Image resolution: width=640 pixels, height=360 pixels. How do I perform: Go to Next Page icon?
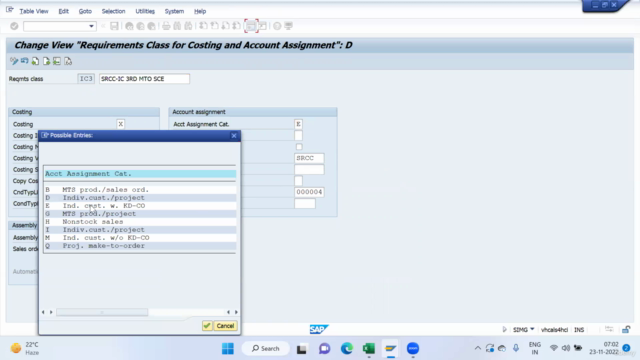225,26
